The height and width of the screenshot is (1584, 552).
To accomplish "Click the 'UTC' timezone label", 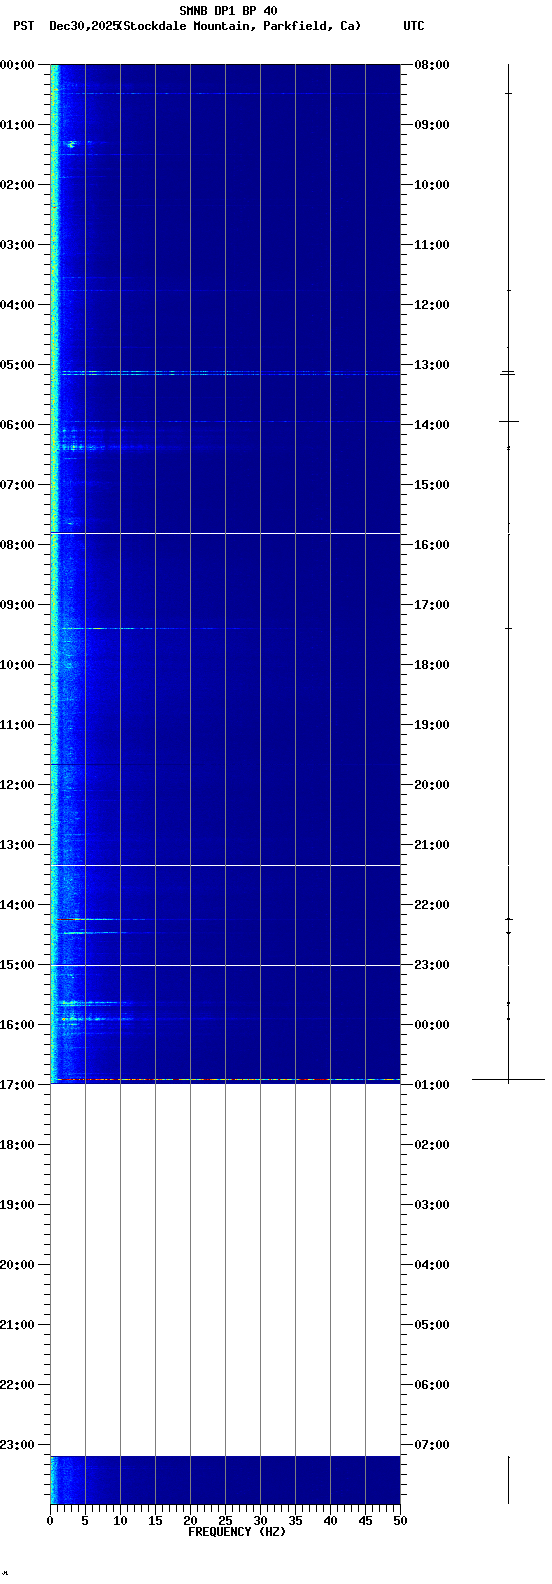I will [413, 26].
